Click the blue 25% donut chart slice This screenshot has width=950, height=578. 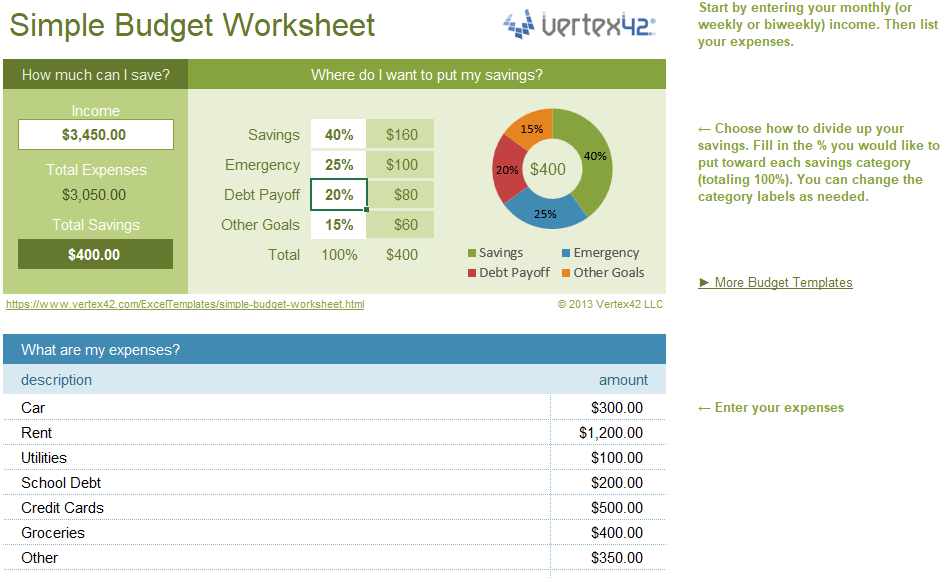pos(544,212)
